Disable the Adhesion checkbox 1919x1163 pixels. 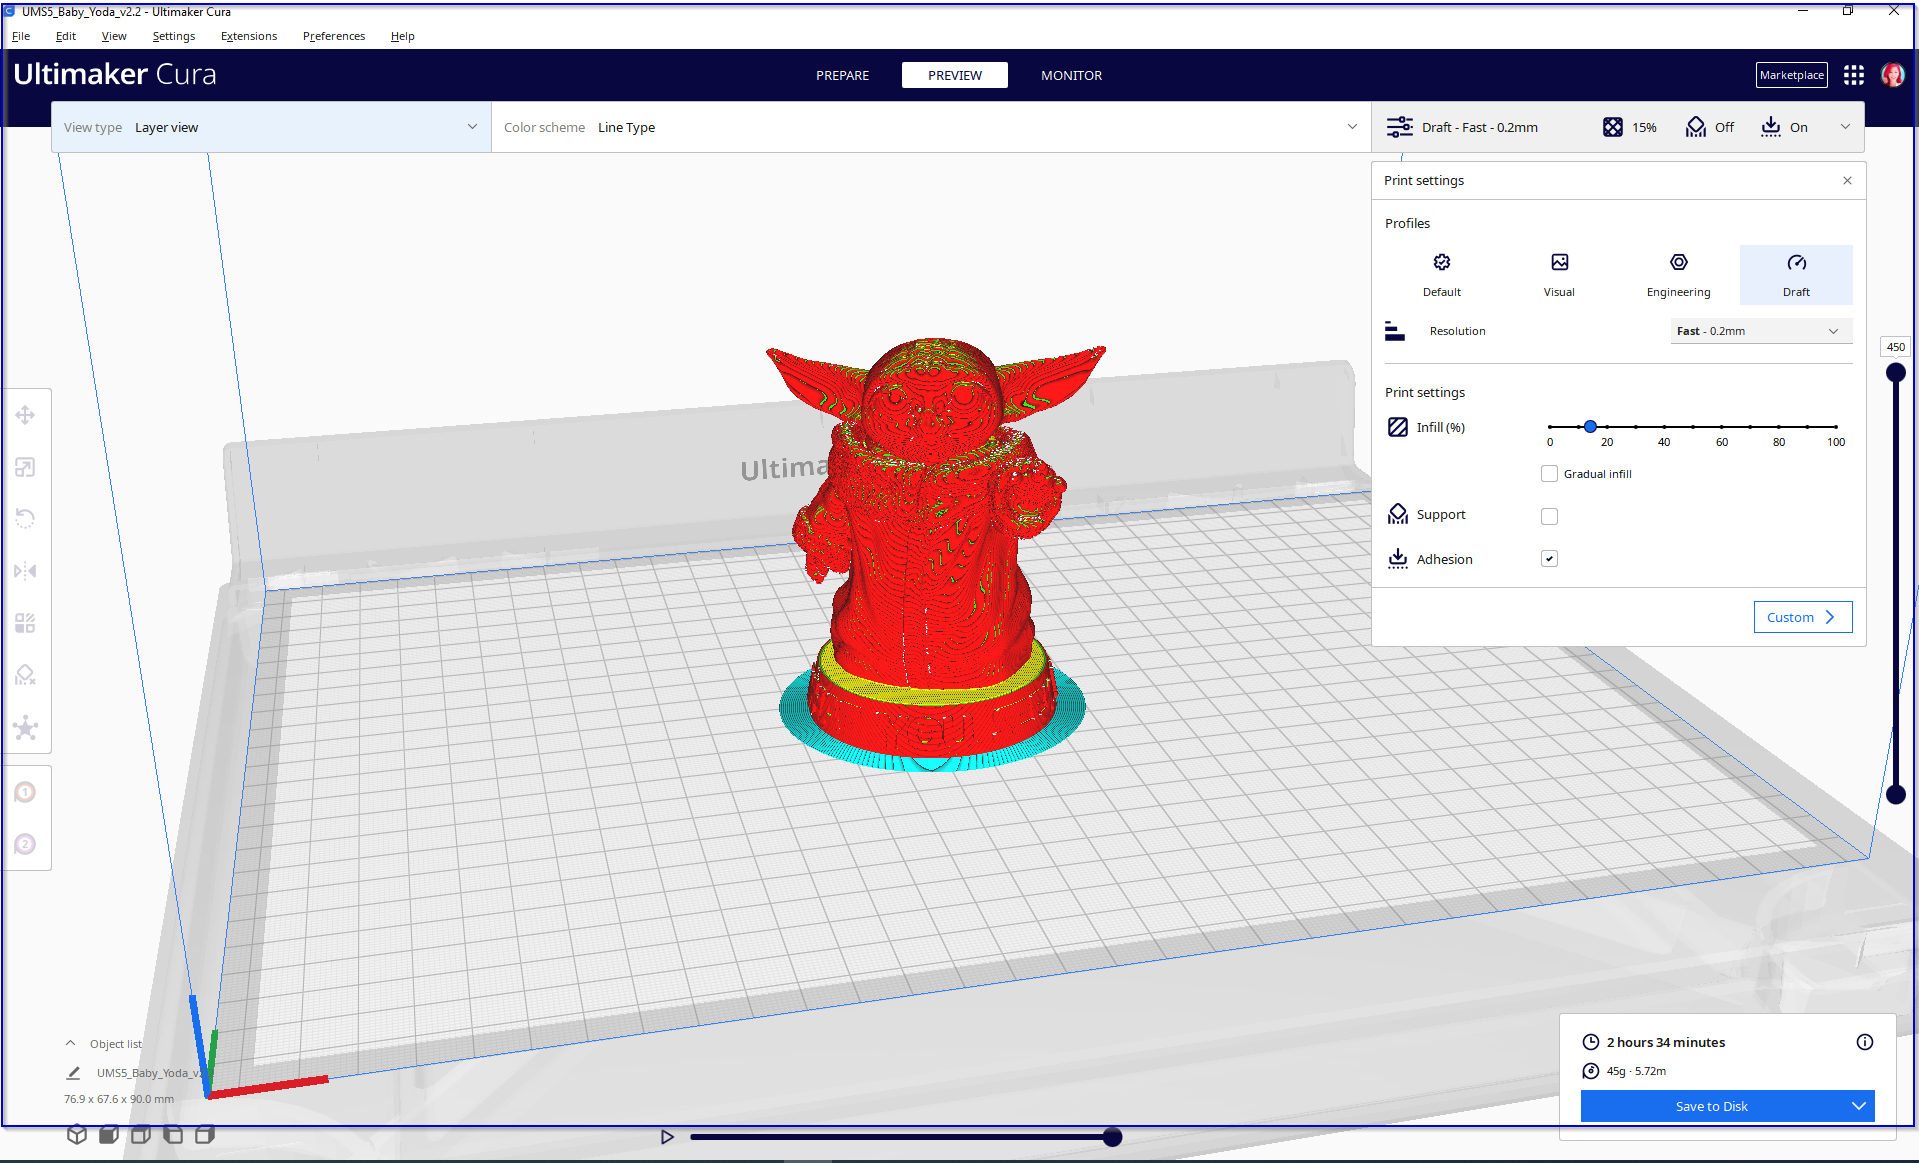[x=1549, y=558]
